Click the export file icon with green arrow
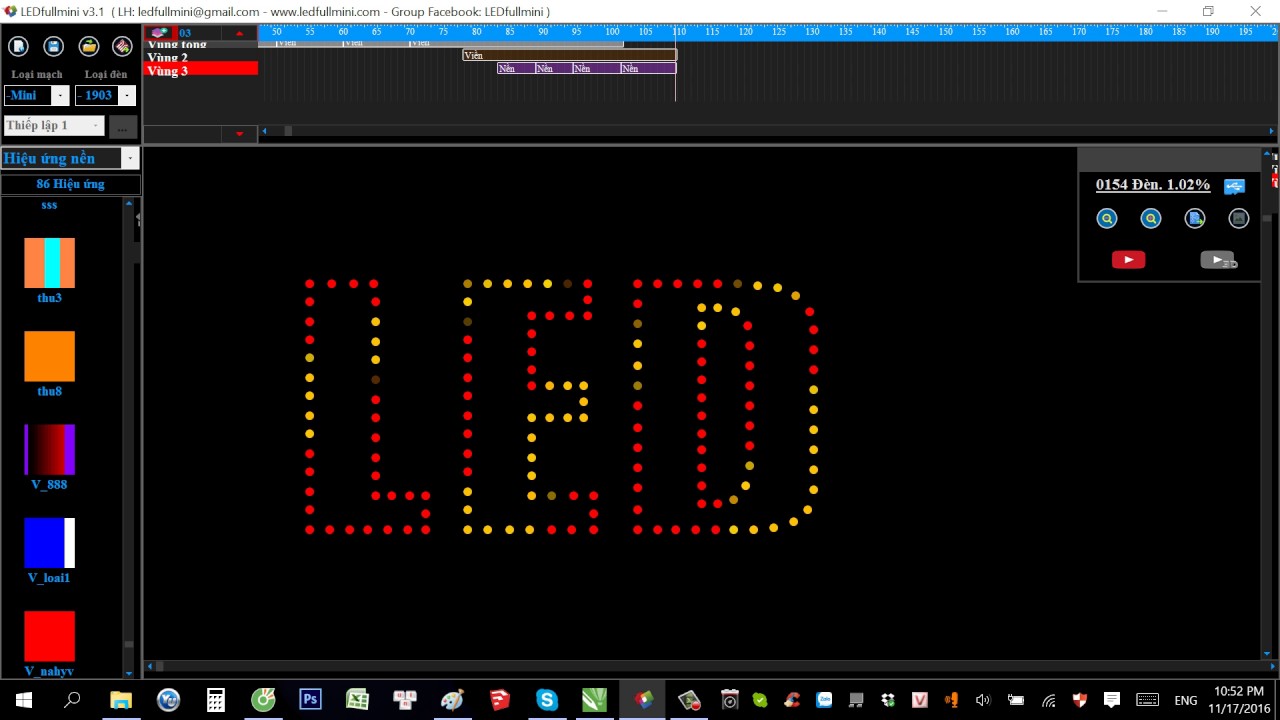This screenshot has height=720, width=1280. pyautogui.click(x=1195, y=218)
